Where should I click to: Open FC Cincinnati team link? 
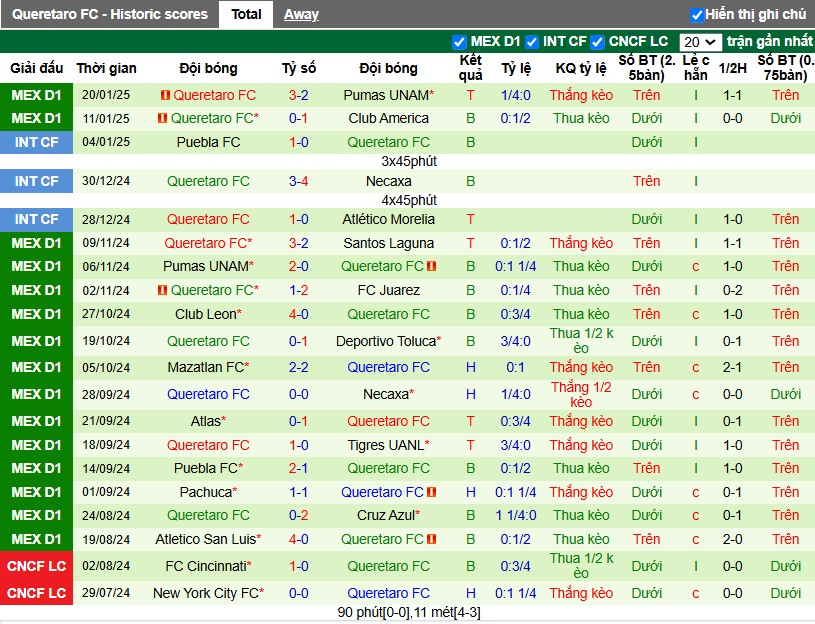pos(208,566)
